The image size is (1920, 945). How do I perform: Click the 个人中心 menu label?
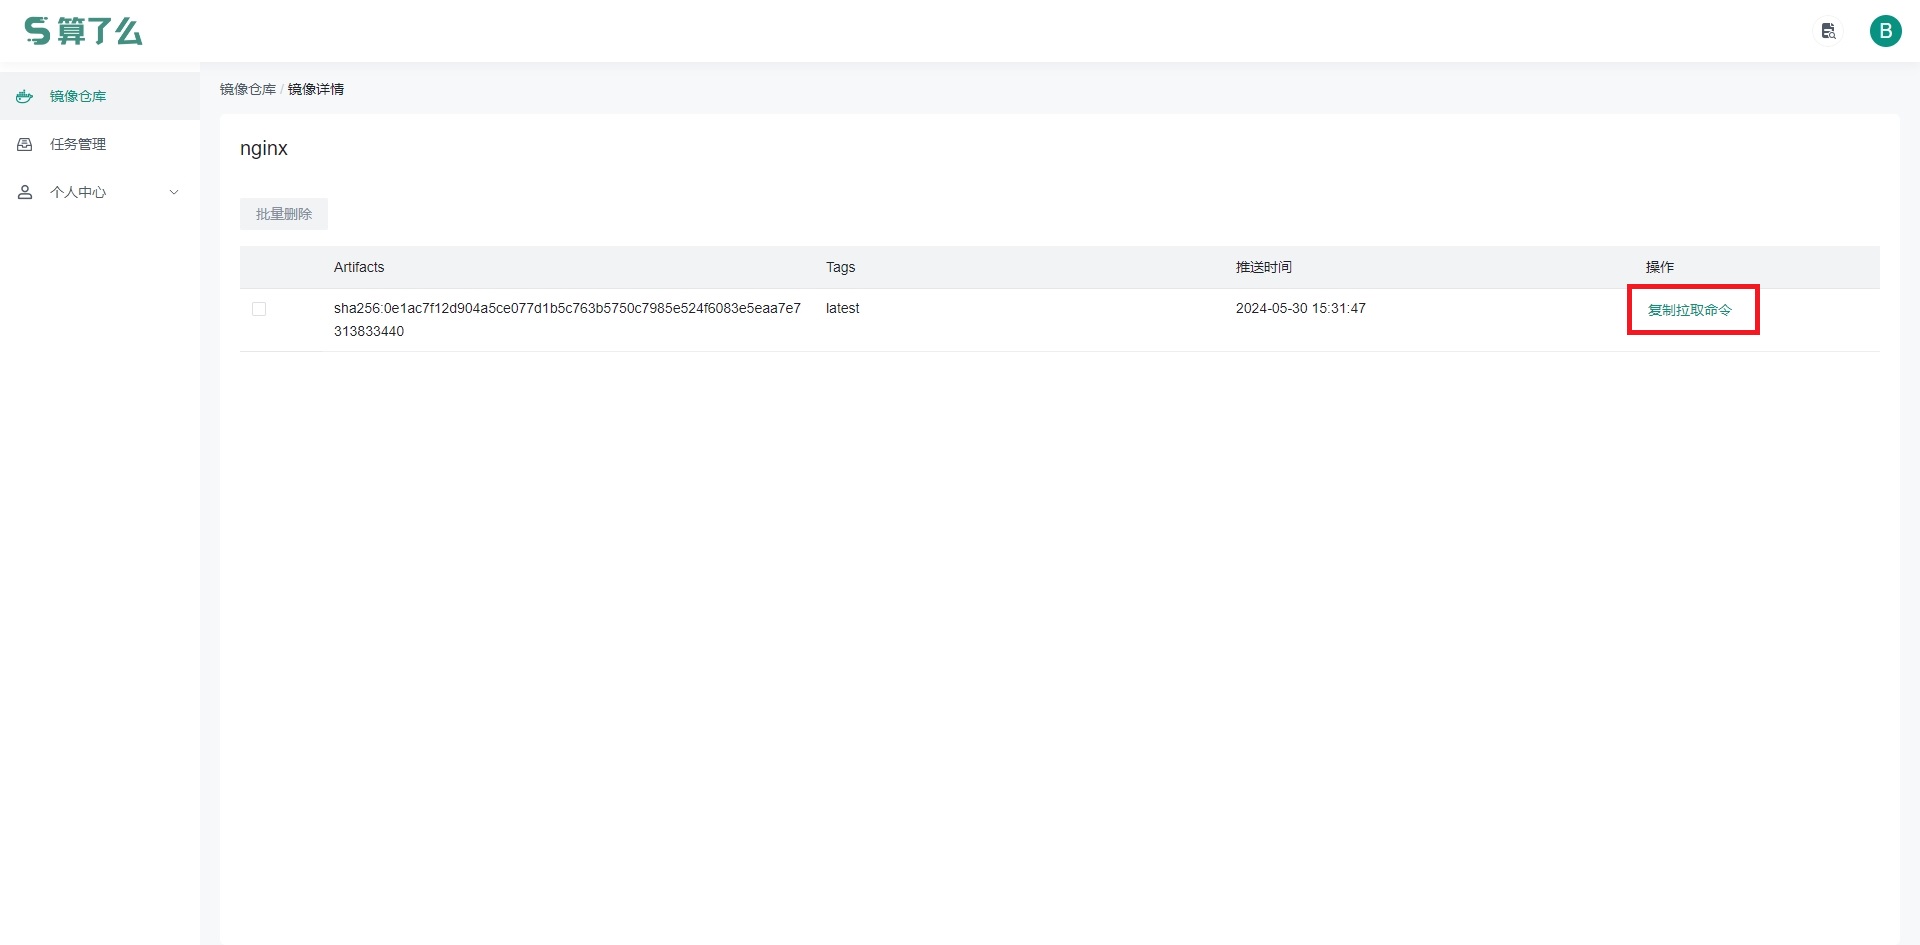tap(78, 192)
